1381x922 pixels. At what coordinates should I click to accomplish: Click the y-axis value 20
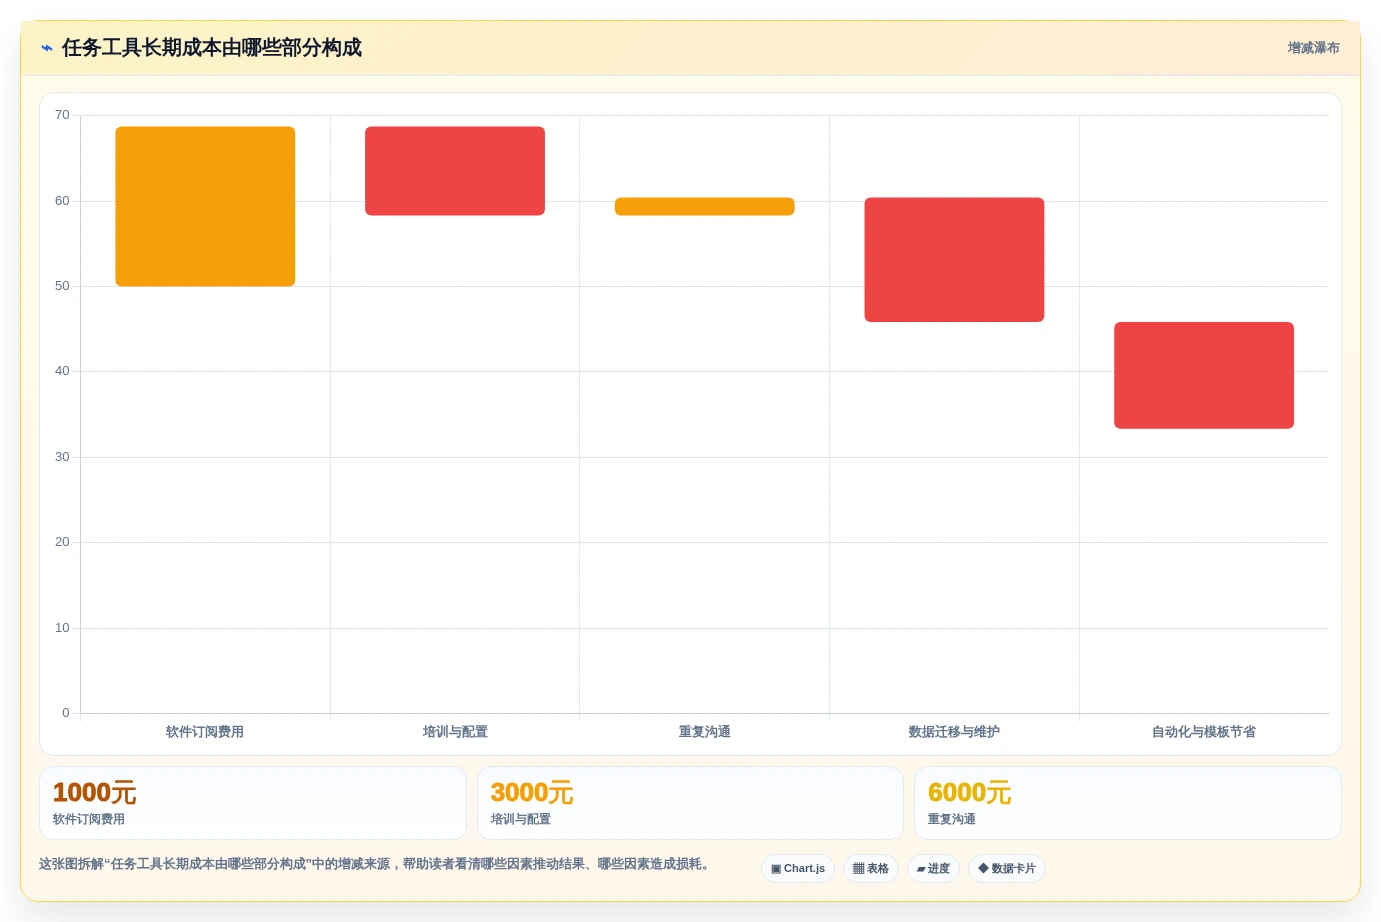[62, 542]
